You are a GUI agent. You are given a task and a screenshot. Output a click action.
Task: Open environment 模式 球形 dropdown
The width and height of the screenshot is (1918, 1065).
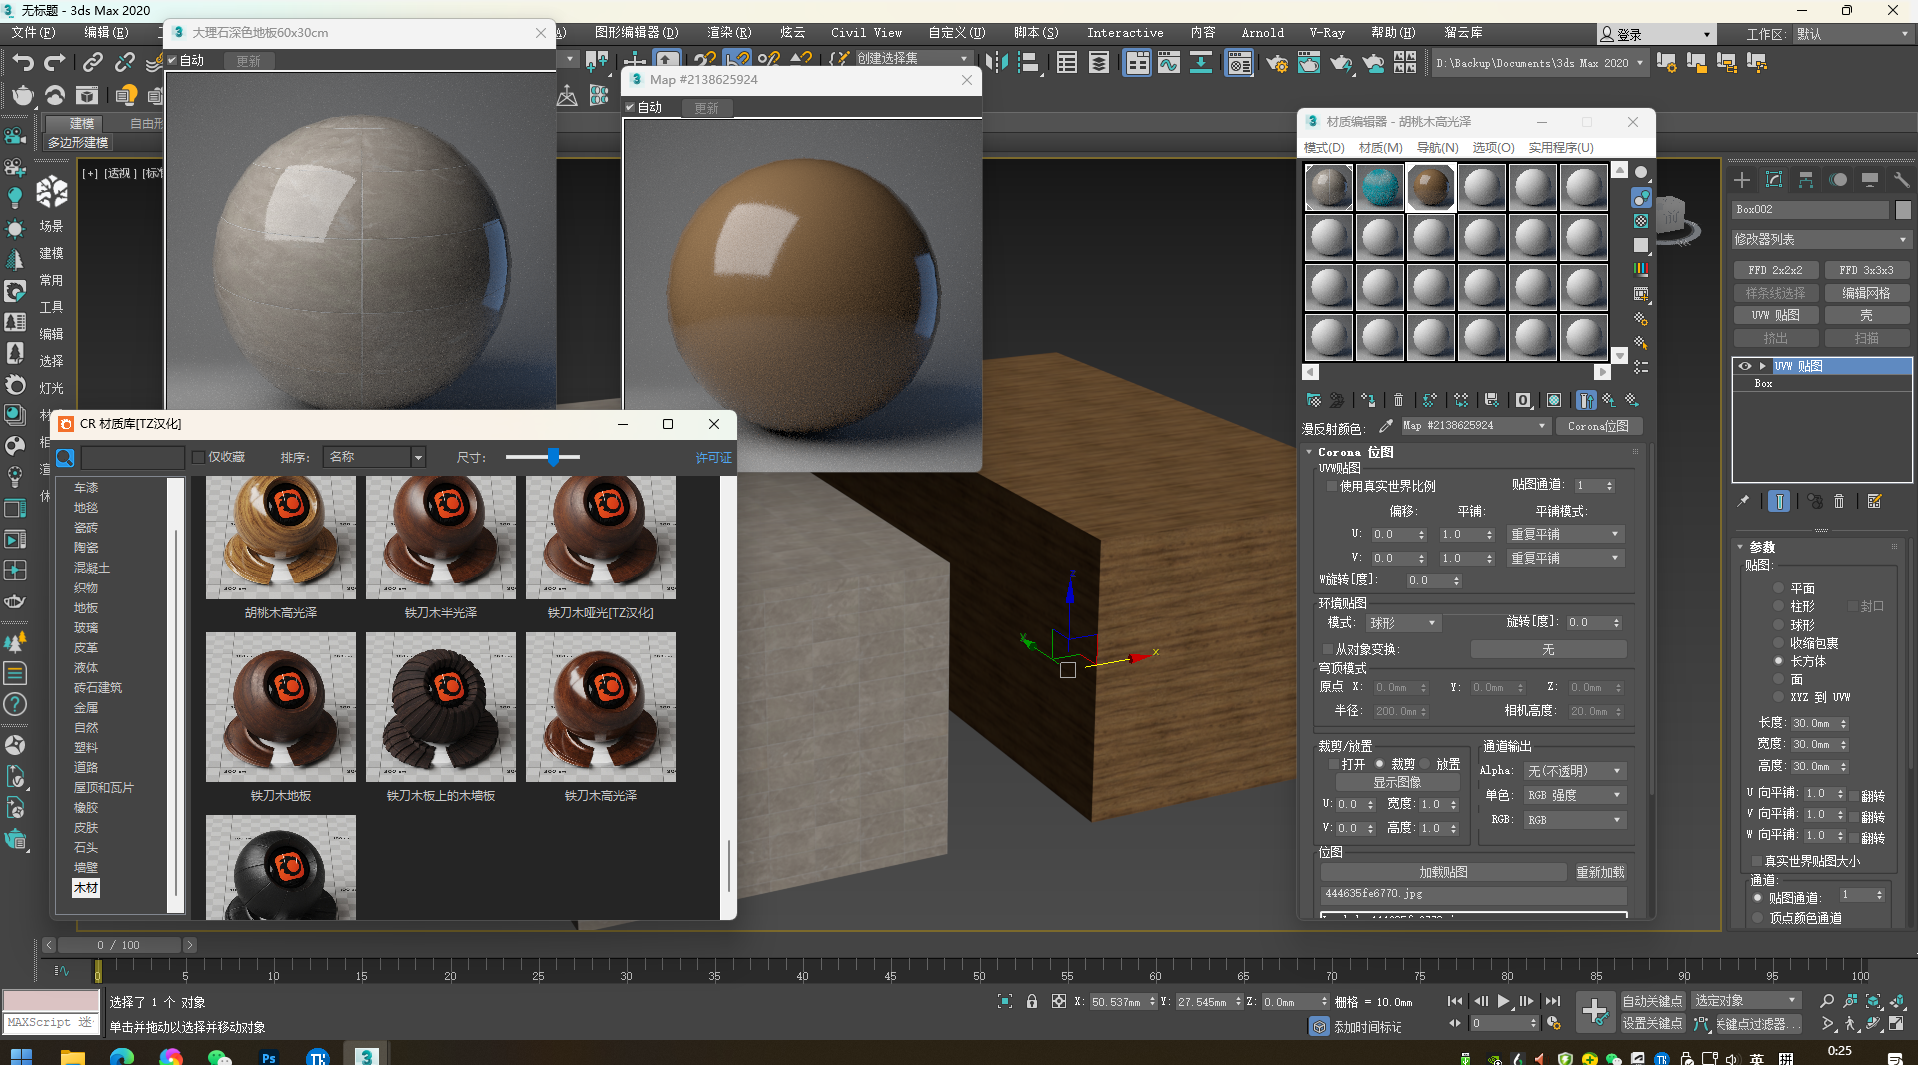[x=1403, y=623]
